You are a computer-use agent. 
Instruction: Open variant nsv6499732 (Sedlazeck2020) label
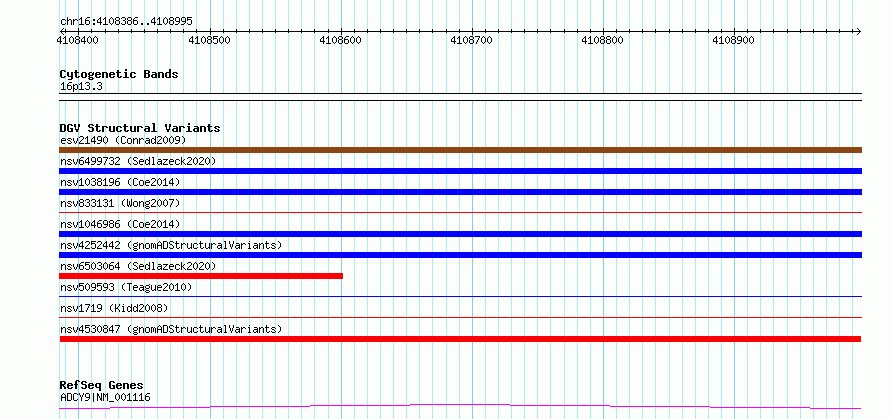[x=138, y=161]
